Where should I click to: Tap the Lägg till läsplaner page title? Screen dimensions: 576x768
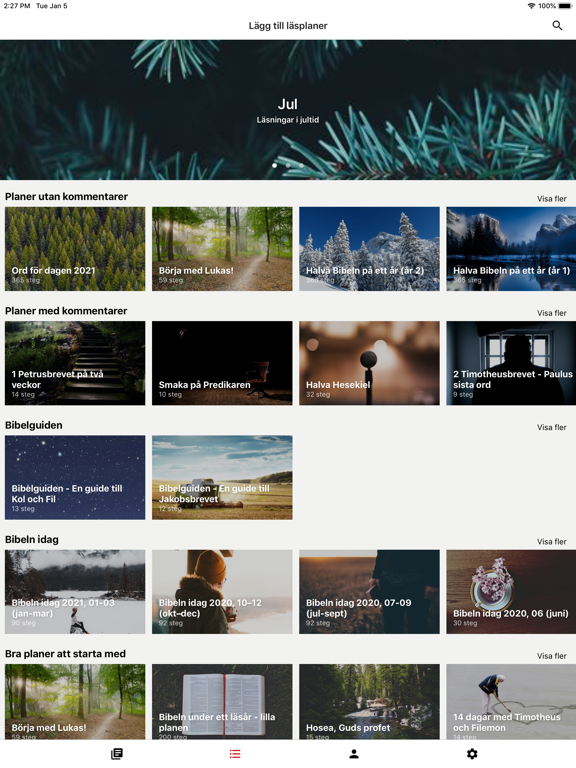coord(288,25)
